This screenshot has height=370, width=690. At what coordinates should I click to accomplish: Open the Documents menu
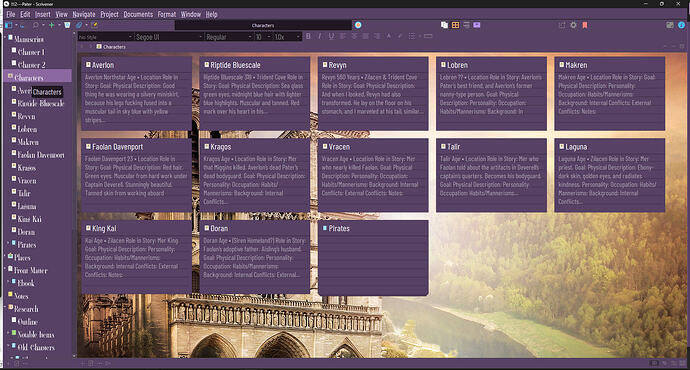(x=138, y=15)
